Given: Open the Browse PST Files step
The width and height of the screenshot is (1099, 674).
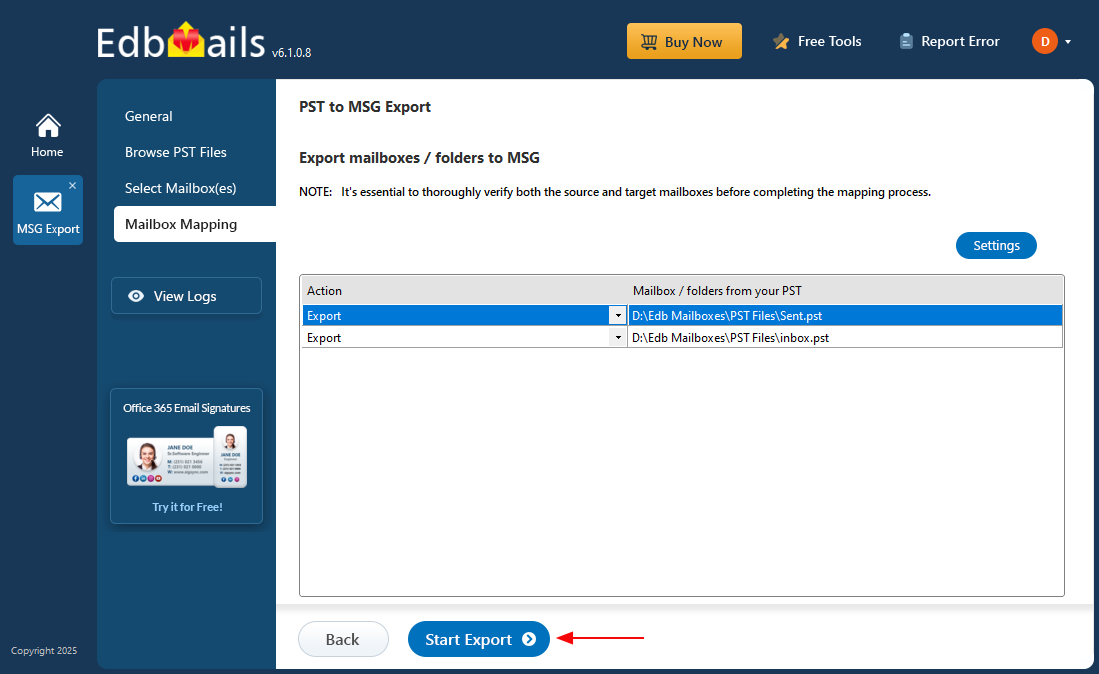Looking at the screenshot, I should pos(176,152).
